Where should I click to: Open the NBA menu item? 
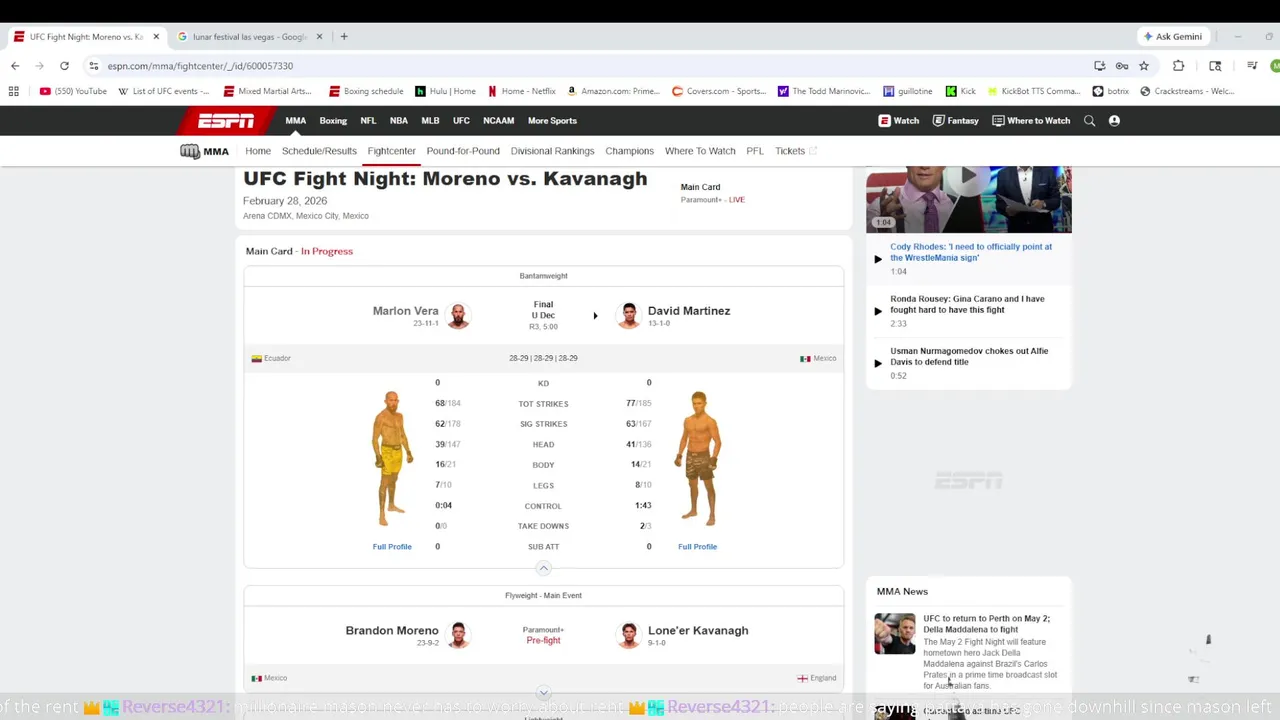click(x=399, y=121)
